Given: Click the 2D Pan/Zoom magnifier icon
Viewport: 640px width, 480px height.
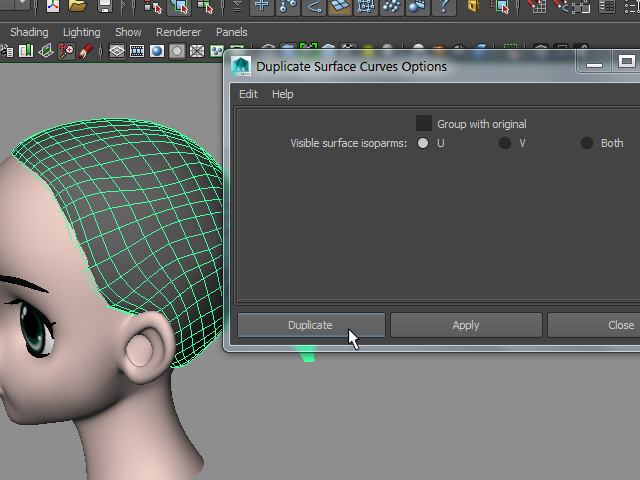Looking at the screenshot, I should [66, 51].
